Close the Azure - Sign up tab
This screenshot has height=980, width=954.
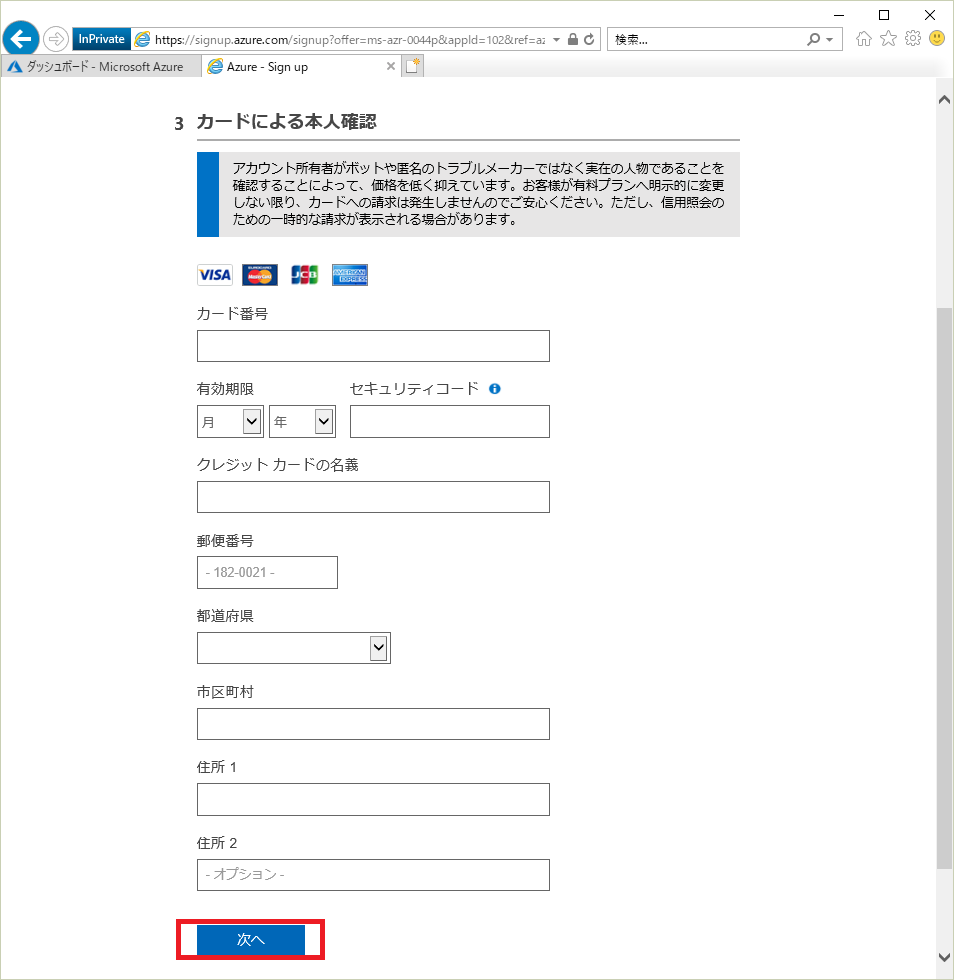(x=391, y=66)
